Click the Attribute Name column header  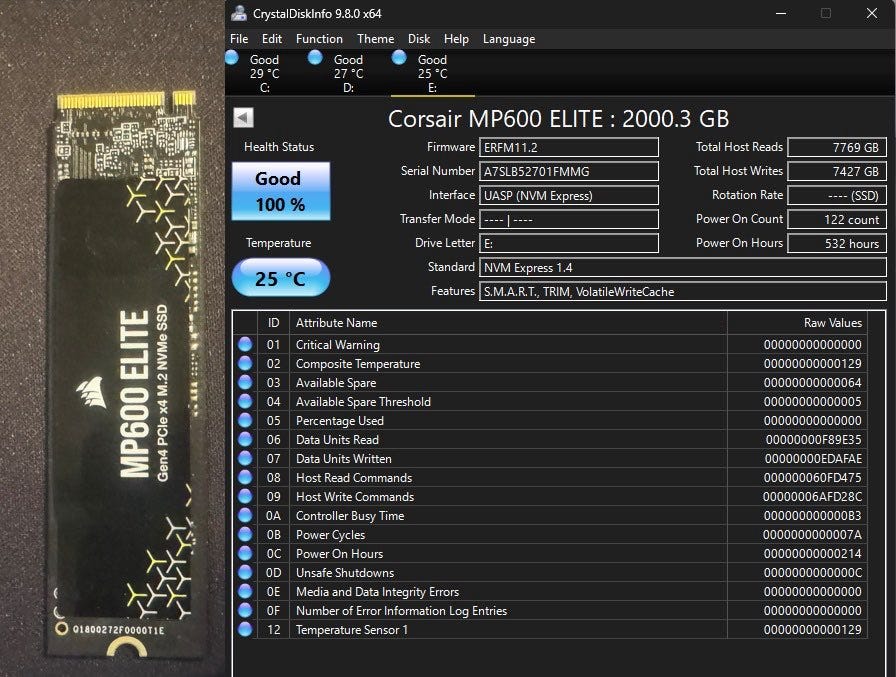pyautogui.click(x=508, y=322)
